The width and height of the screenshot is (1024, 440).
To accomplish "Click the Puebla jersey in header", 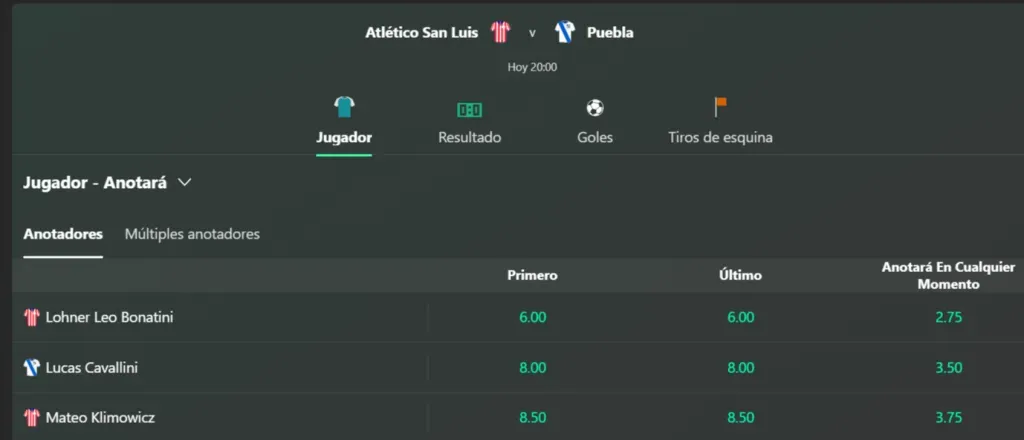I will (x=564, y=32).
